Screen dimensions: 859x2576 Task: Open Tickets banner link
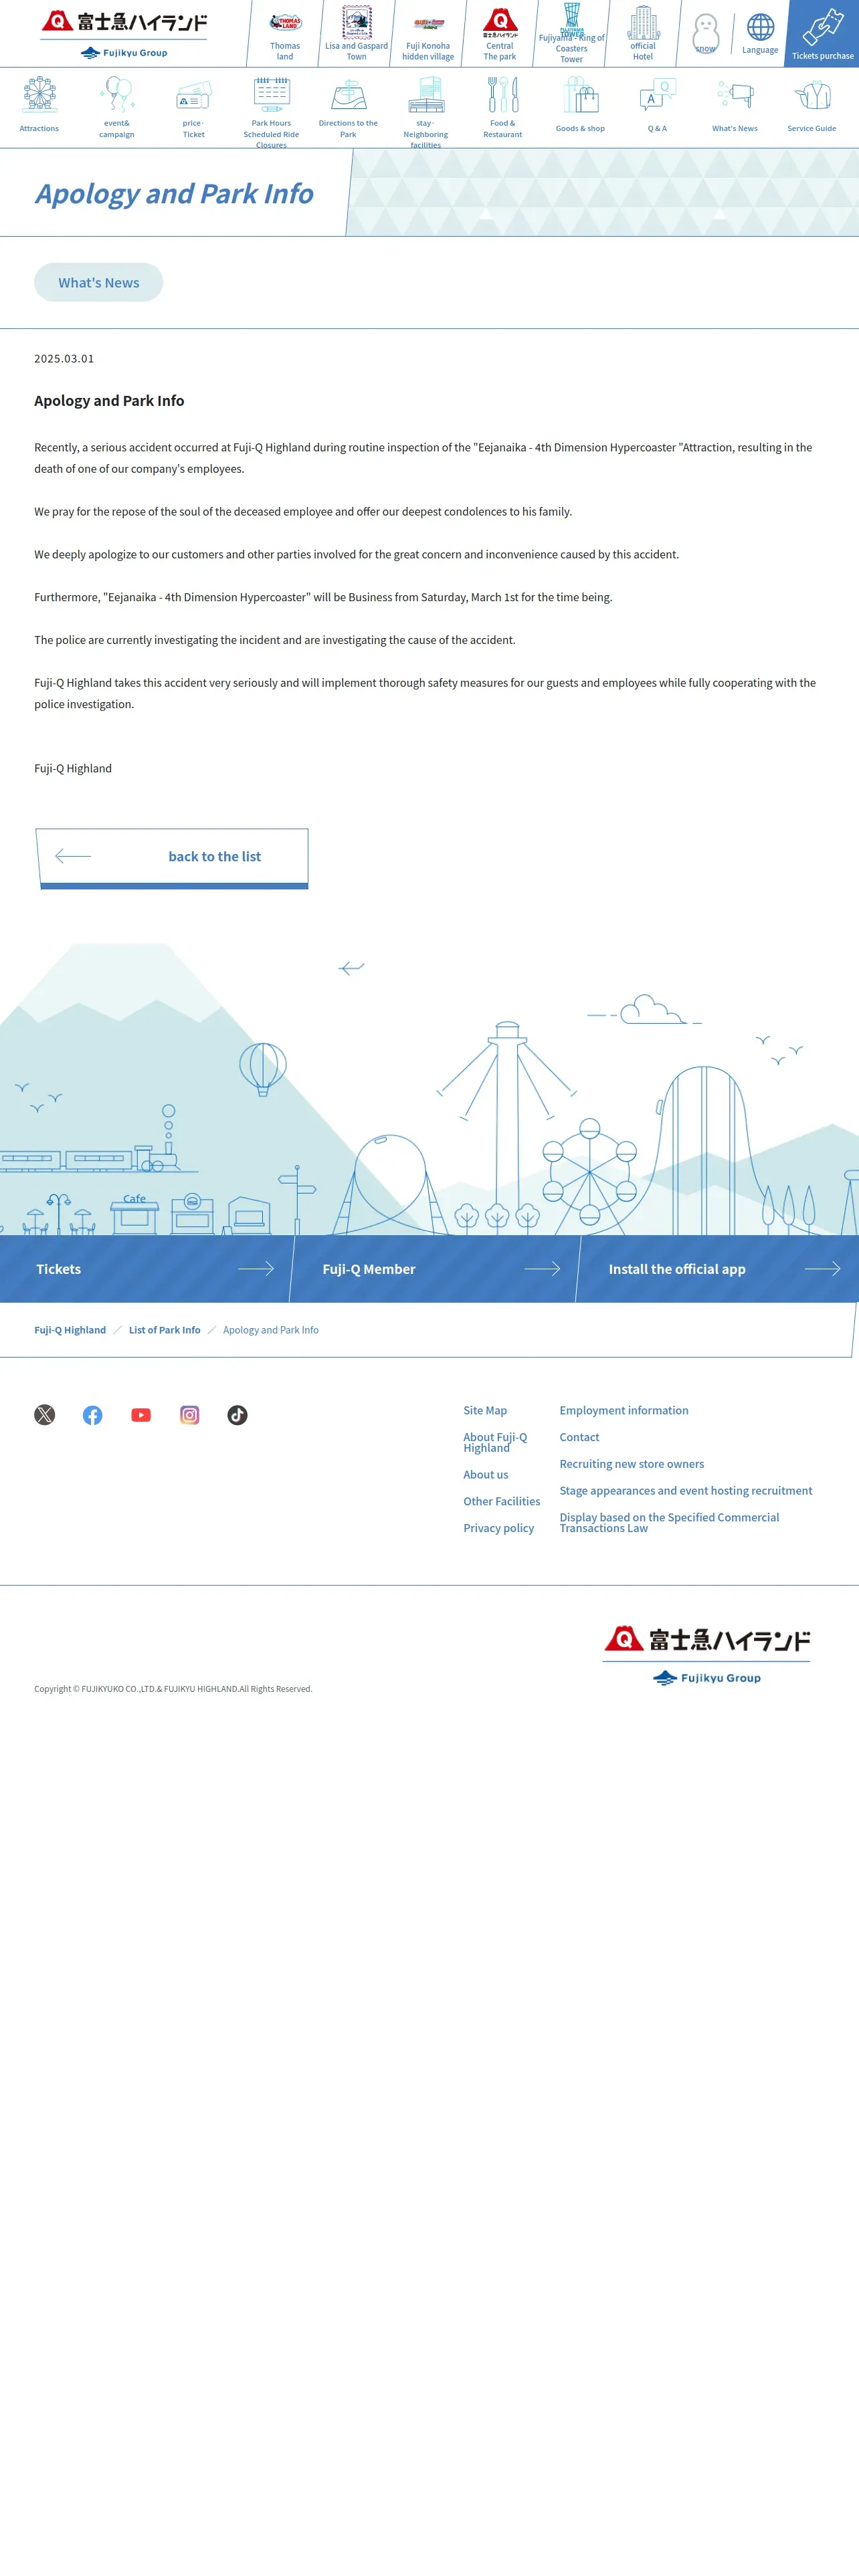145,1269
